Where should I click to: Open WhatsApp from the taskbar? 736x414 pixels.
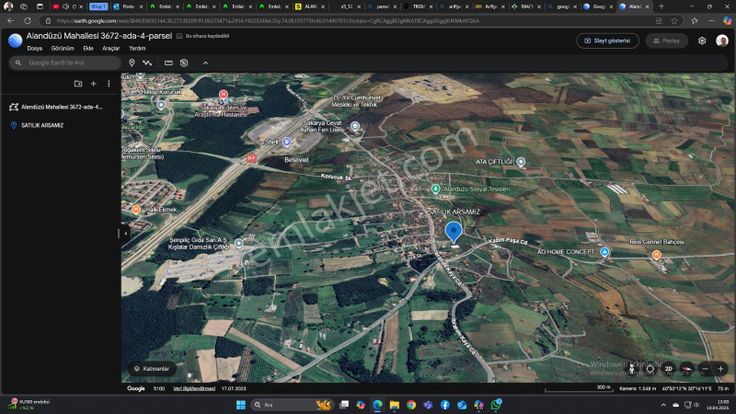click(496, 405)
